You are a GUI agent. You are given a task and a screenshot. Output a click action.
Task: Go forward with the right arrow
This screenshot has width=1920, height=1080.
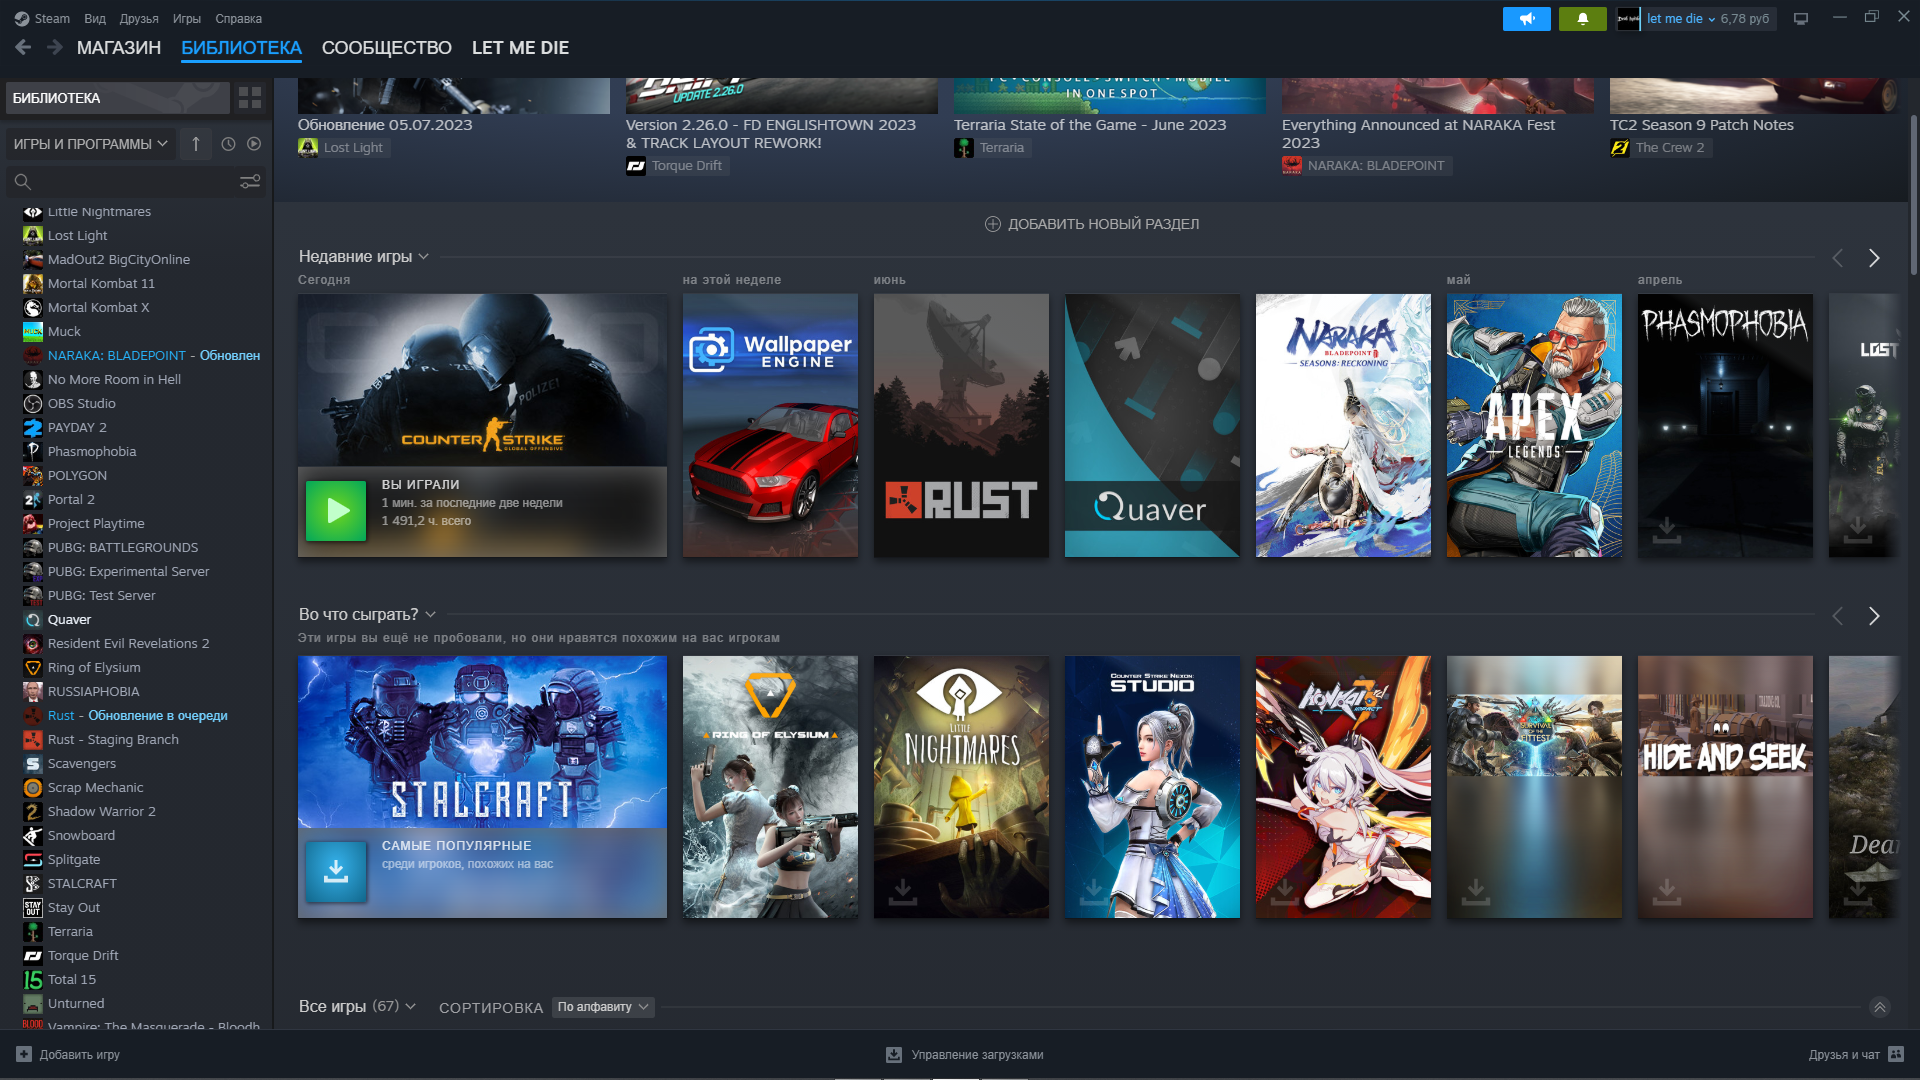coord(55,47)
